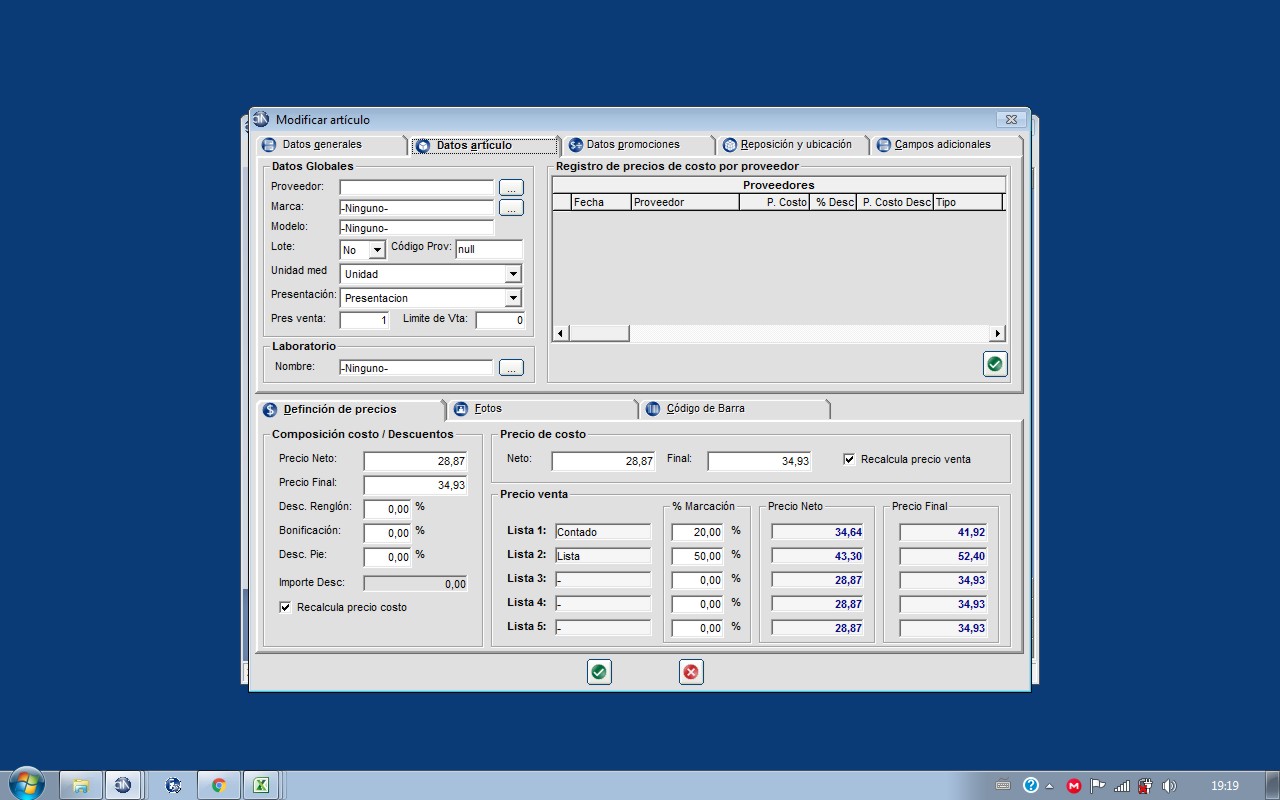This screenshot has height=800, width=1280.
Task: Open the Datos promociones tab
Action: tap(638, 145)
